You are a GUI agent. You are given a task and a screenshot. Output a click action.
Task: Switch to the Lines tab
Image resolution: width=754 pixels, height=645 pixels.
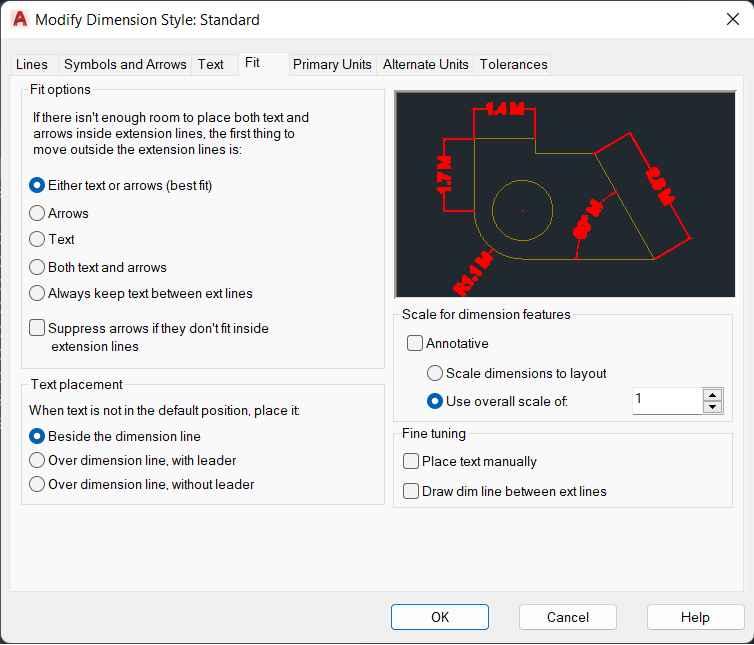[32, 64]
